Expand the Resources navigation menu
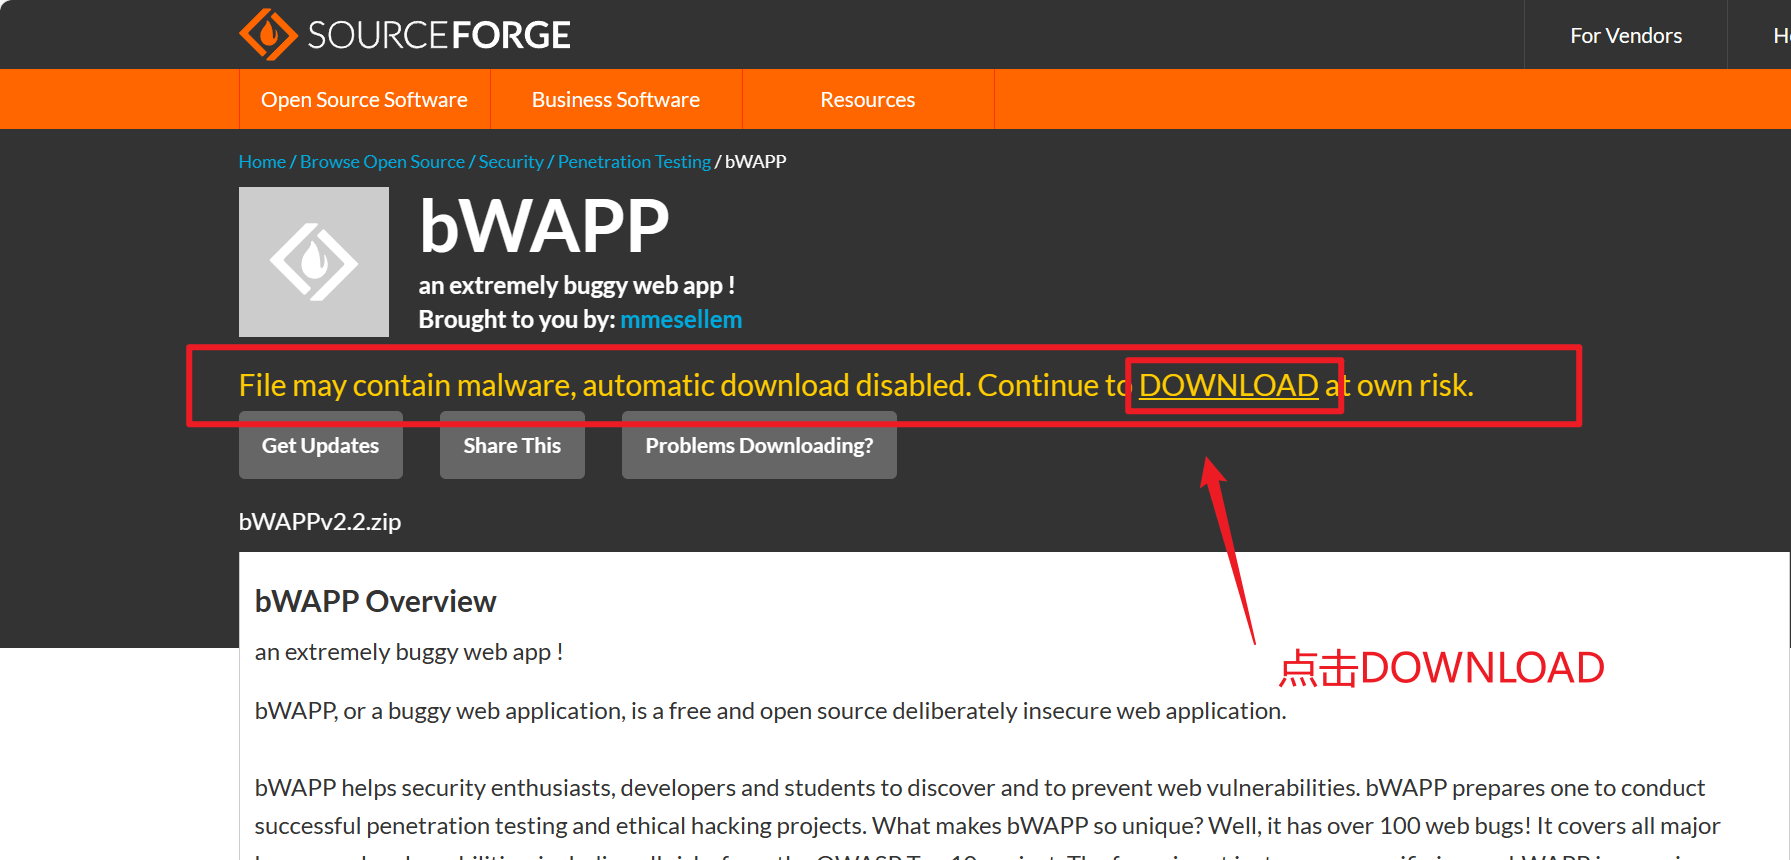 click(867, 100)
